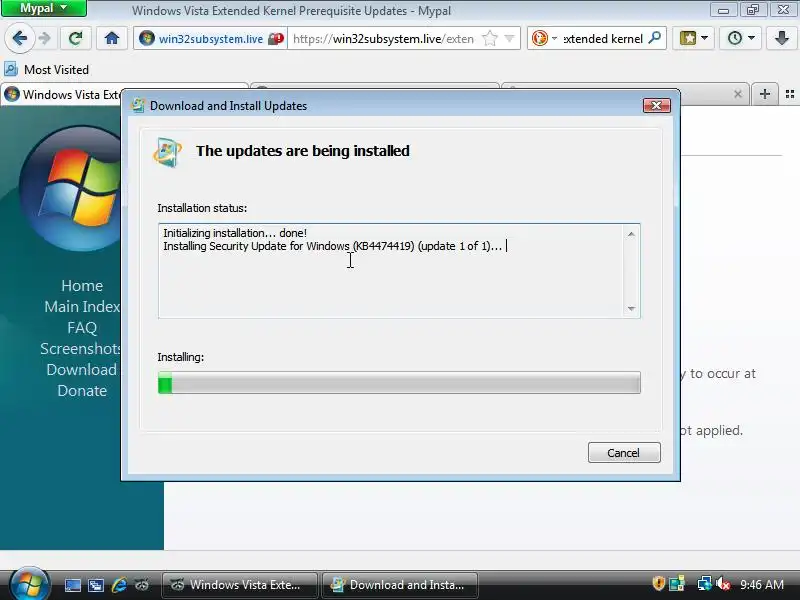800x600 pixels.
Task: Open the Mypal application menu button
Action: 44,8
